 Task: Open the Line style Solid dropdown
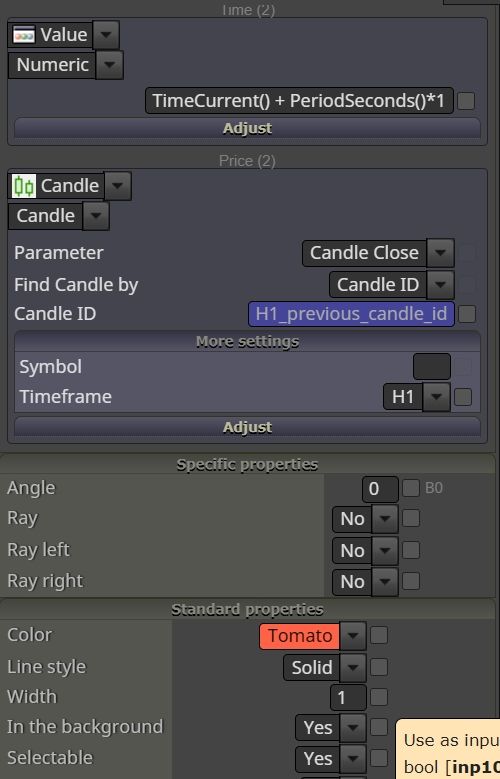(x=352, y=667)
